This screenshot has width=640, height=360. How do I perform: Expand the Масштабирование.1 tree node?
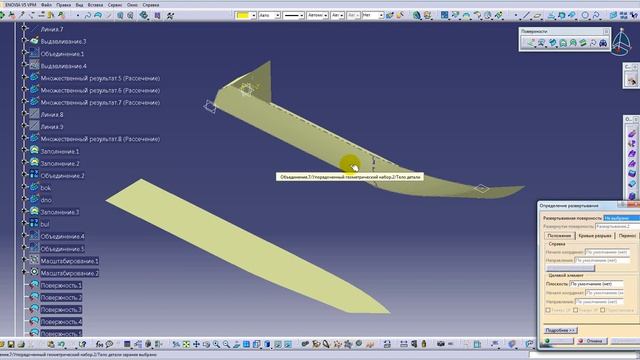pos(24,260)
